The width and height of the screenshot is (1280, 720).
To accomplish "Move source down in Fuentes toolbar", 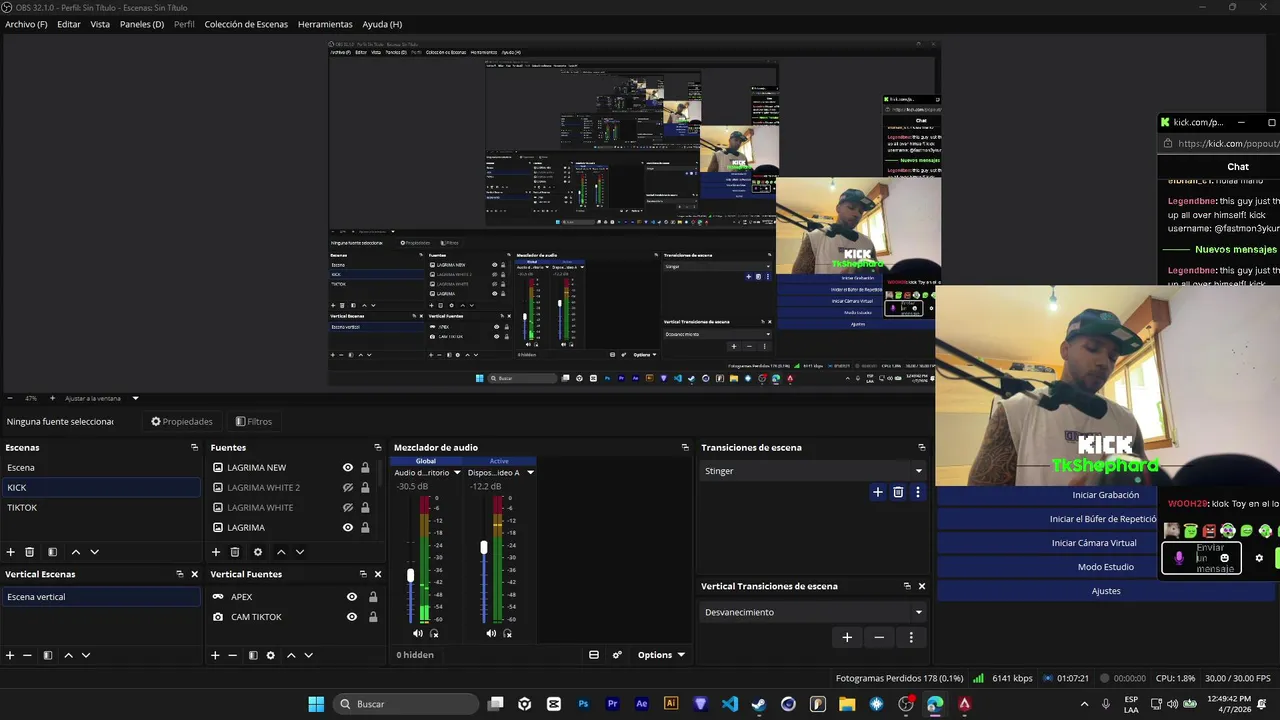I will [x=300, y=552].
